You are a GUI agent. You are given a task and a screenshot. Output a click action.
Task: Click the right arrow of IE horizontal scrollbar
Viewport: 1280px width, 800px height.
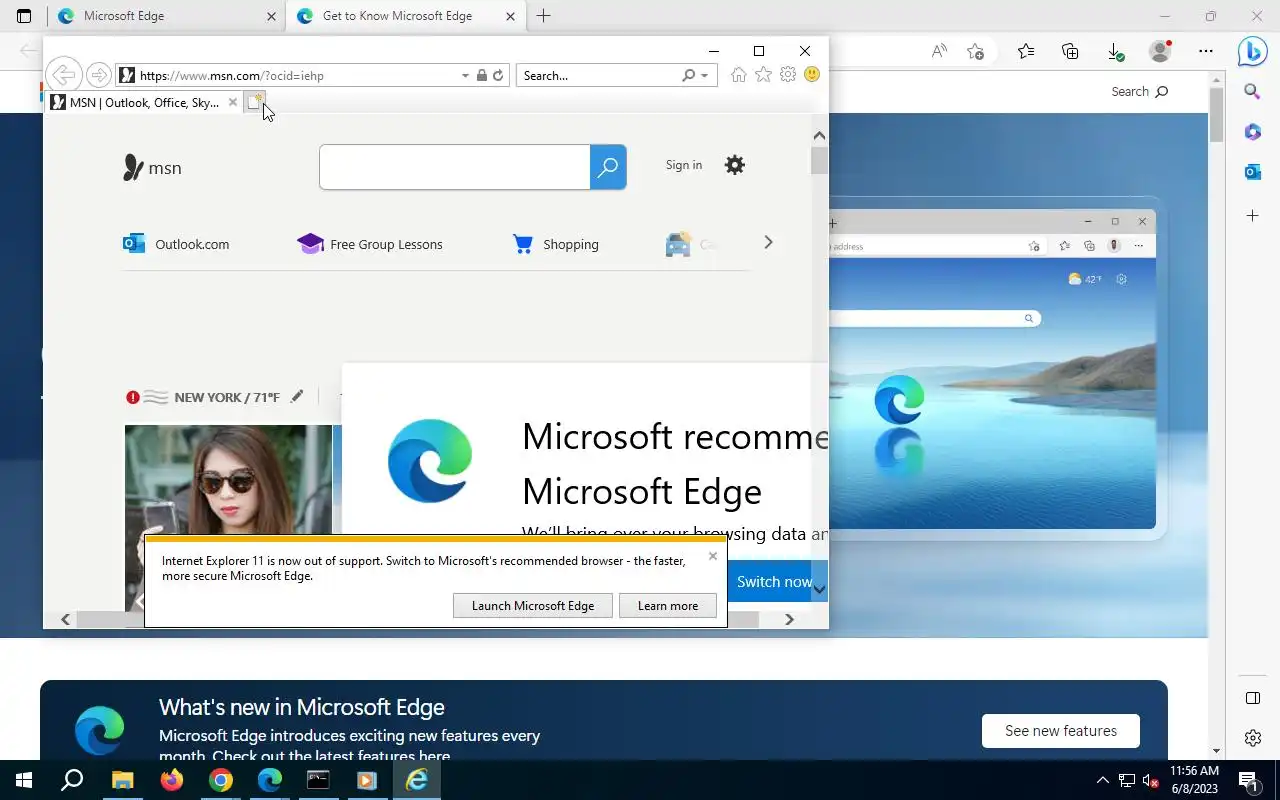(x=789, y=620)
